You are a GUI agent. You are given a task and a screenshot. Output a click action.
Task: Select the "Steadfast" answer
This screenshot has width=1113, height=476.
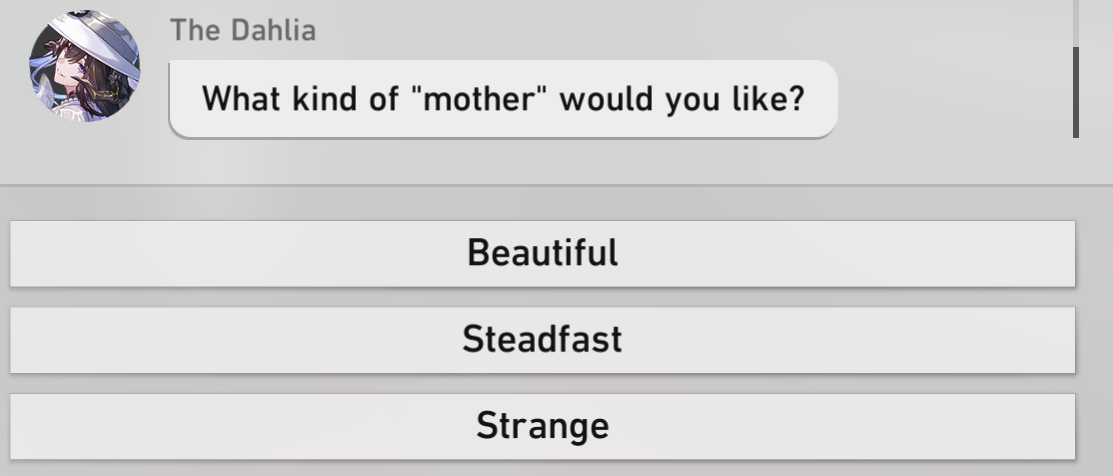(542, 340)
